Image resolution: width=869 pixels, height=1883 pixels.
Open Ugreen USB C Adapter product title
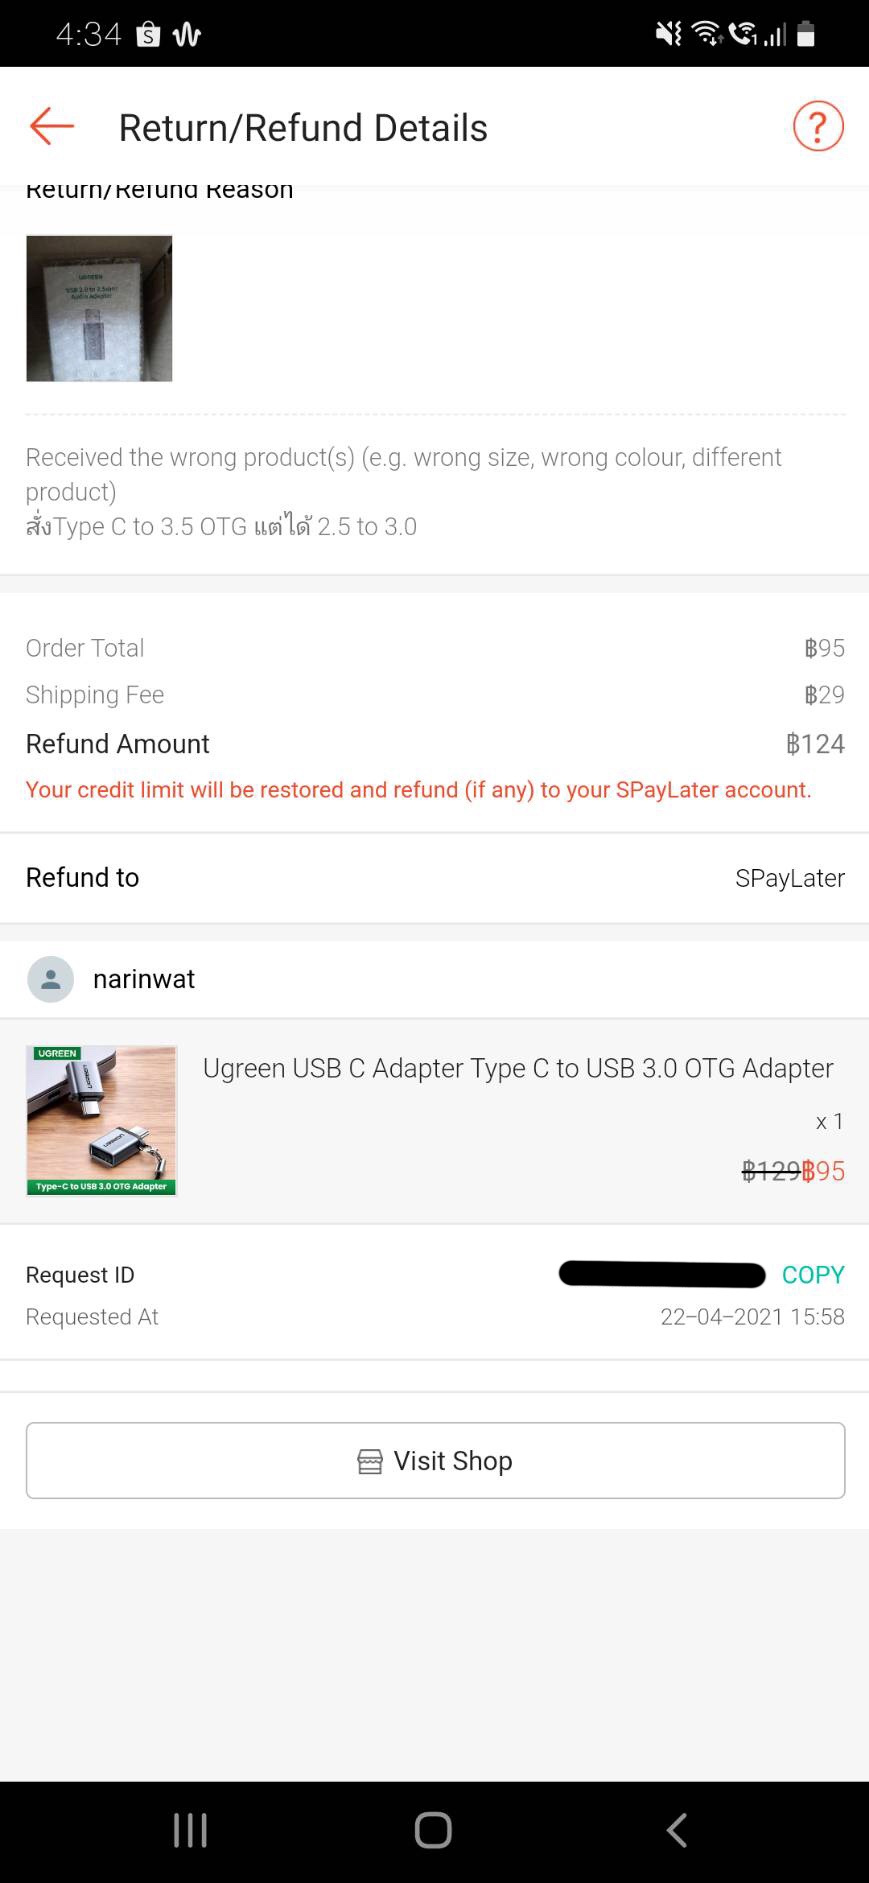(x=518, y=1068)
